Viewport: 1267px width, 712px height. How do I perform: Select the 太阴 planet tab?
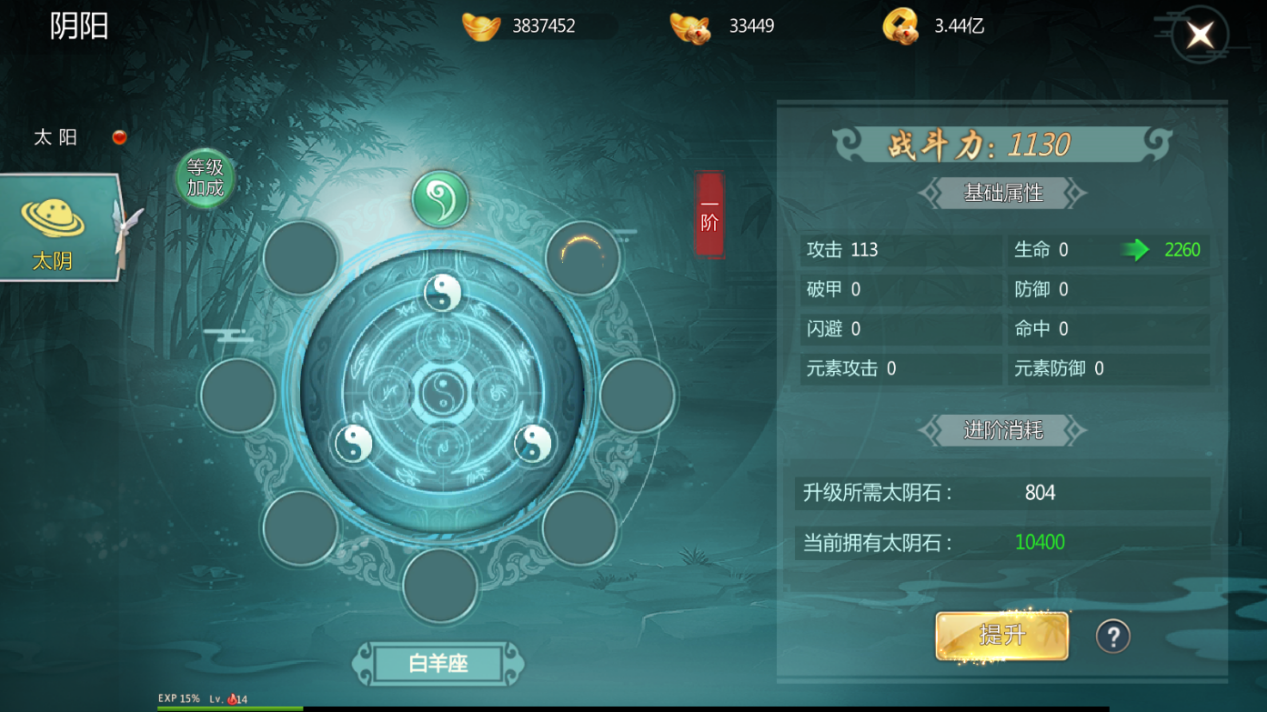pyautogui.click(x=60, y=227)
